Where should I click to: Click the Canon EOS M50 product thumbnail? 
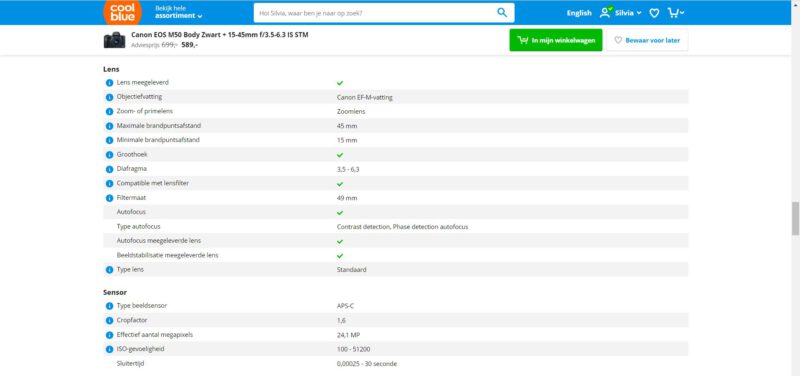[114, 40]
